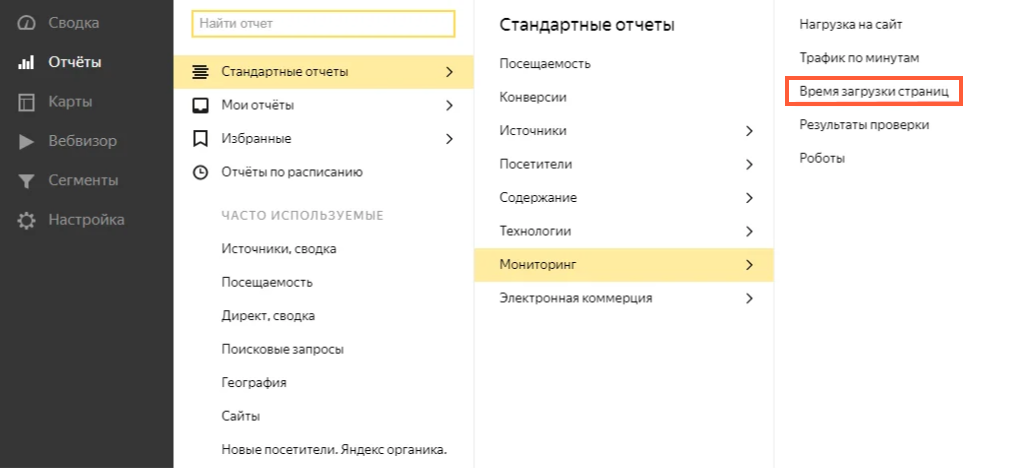1023x468 pixels.
Task: Open the Источники, сводка report
Action: coord(279,249)
